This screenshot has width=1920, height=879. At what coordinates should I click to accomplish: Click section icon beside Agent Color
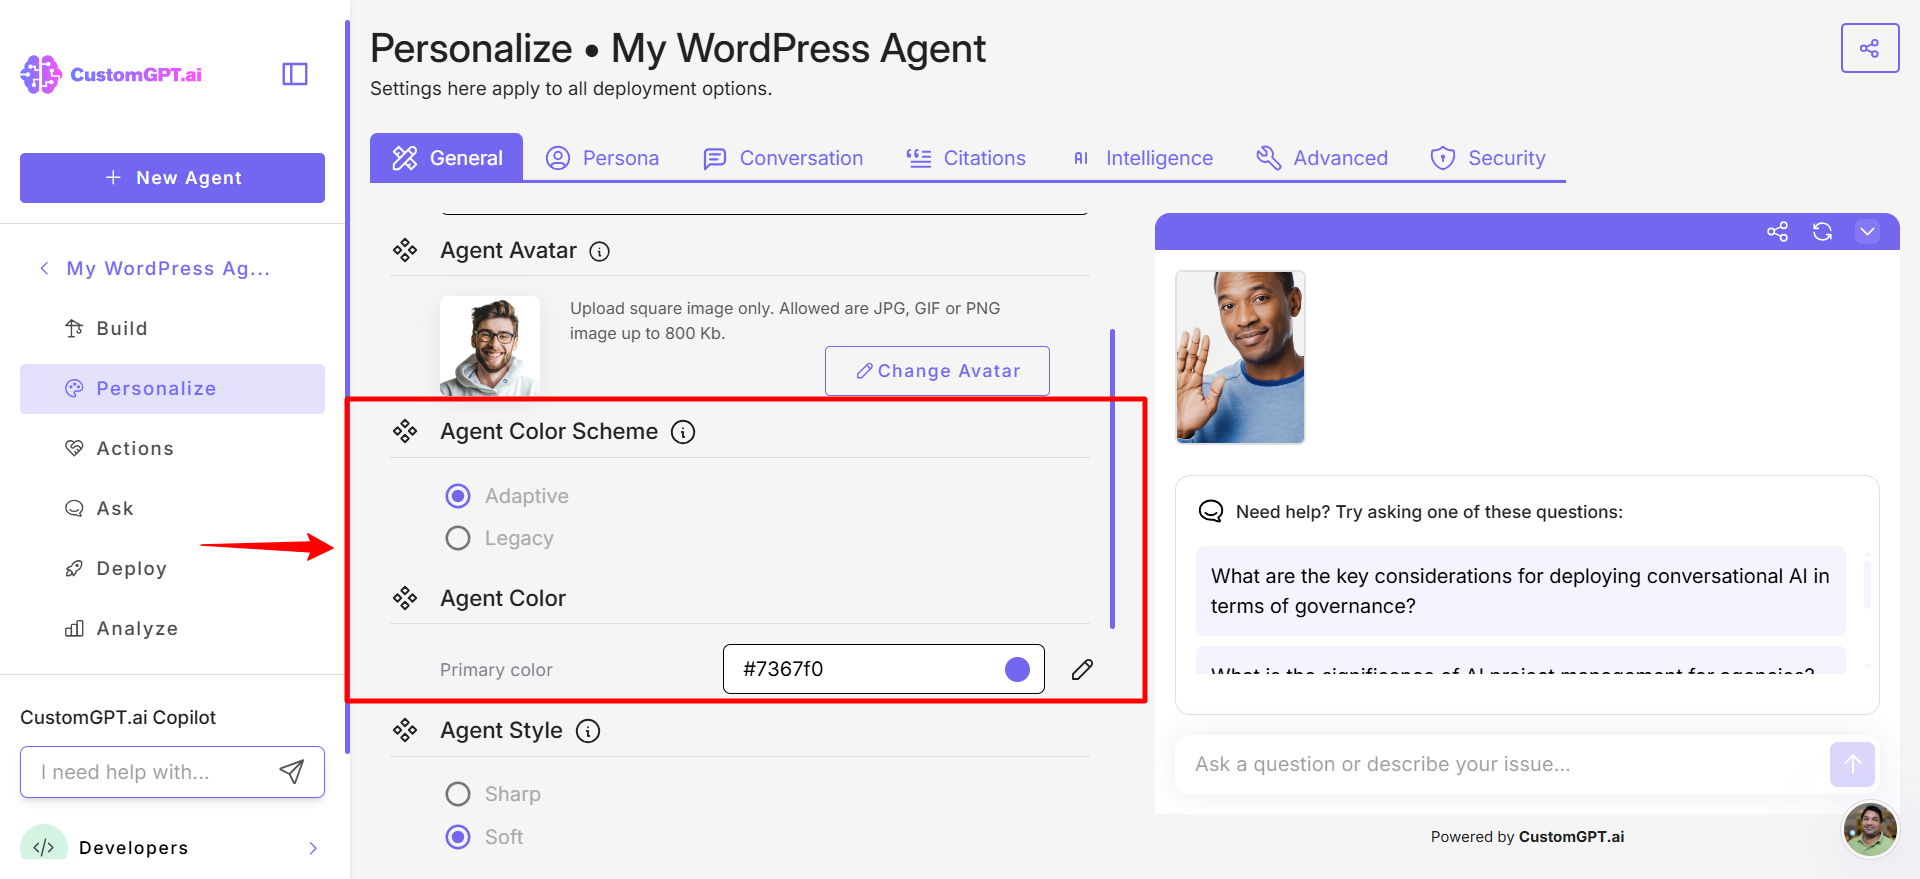(405, 598)
